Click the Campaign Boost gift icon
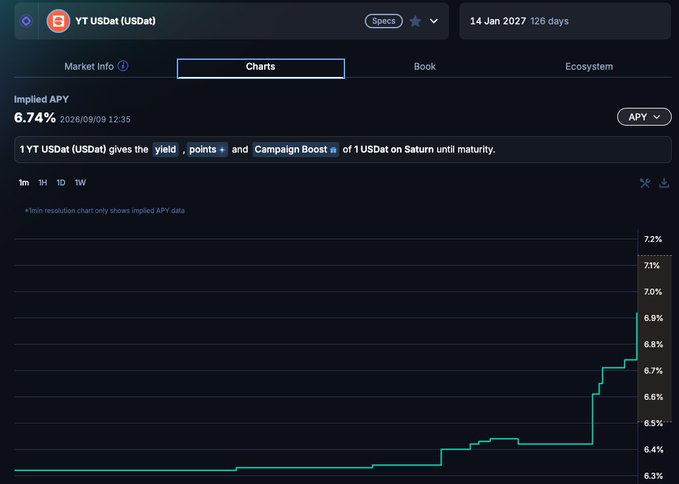679x484 pixels. click(333, 150)
